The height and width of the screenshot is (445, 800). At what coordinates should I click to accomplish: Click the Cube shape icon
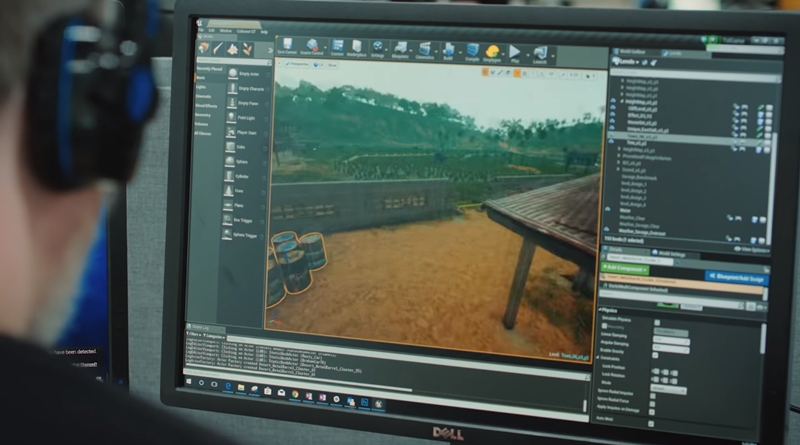(x=230, y=147)
